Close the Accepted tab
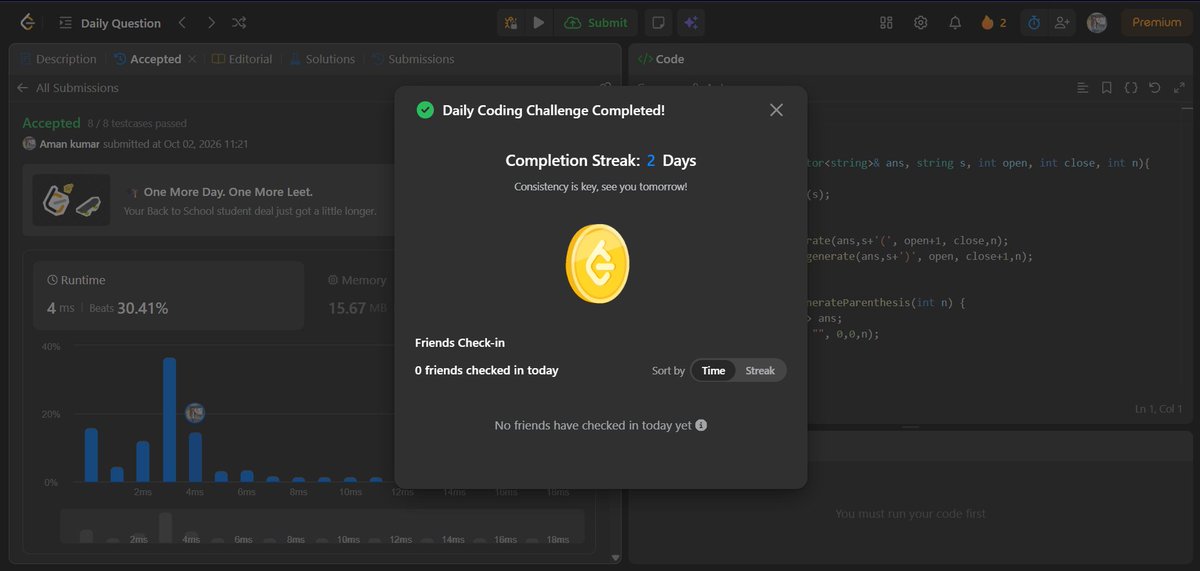The height and width of the screenshot is (571, 1200). (192, 59)
